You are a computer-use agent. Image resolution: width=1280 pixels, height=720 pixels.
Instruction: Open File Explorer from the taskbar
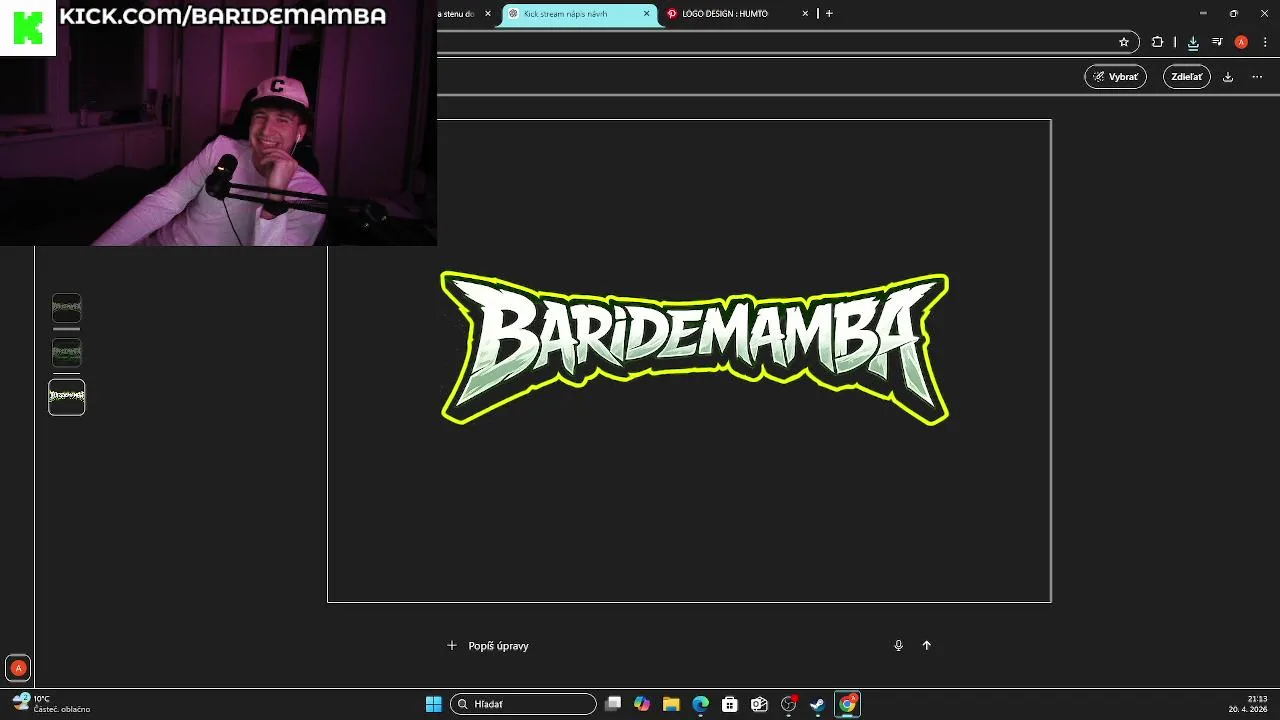pos(671,704)
